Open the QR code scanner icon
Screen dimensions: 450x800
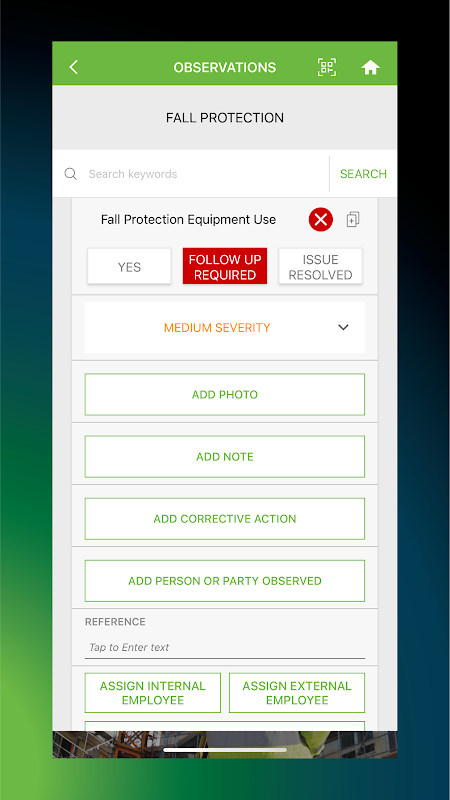pyautogui.click(x=327, y=67)
